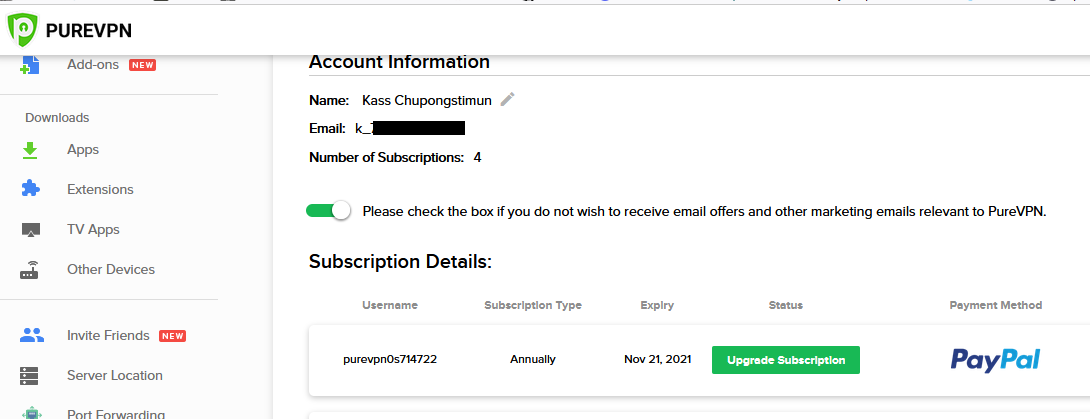
Task: Open the Add-ons icon in the sidebar
Action: tap(30, 65)
